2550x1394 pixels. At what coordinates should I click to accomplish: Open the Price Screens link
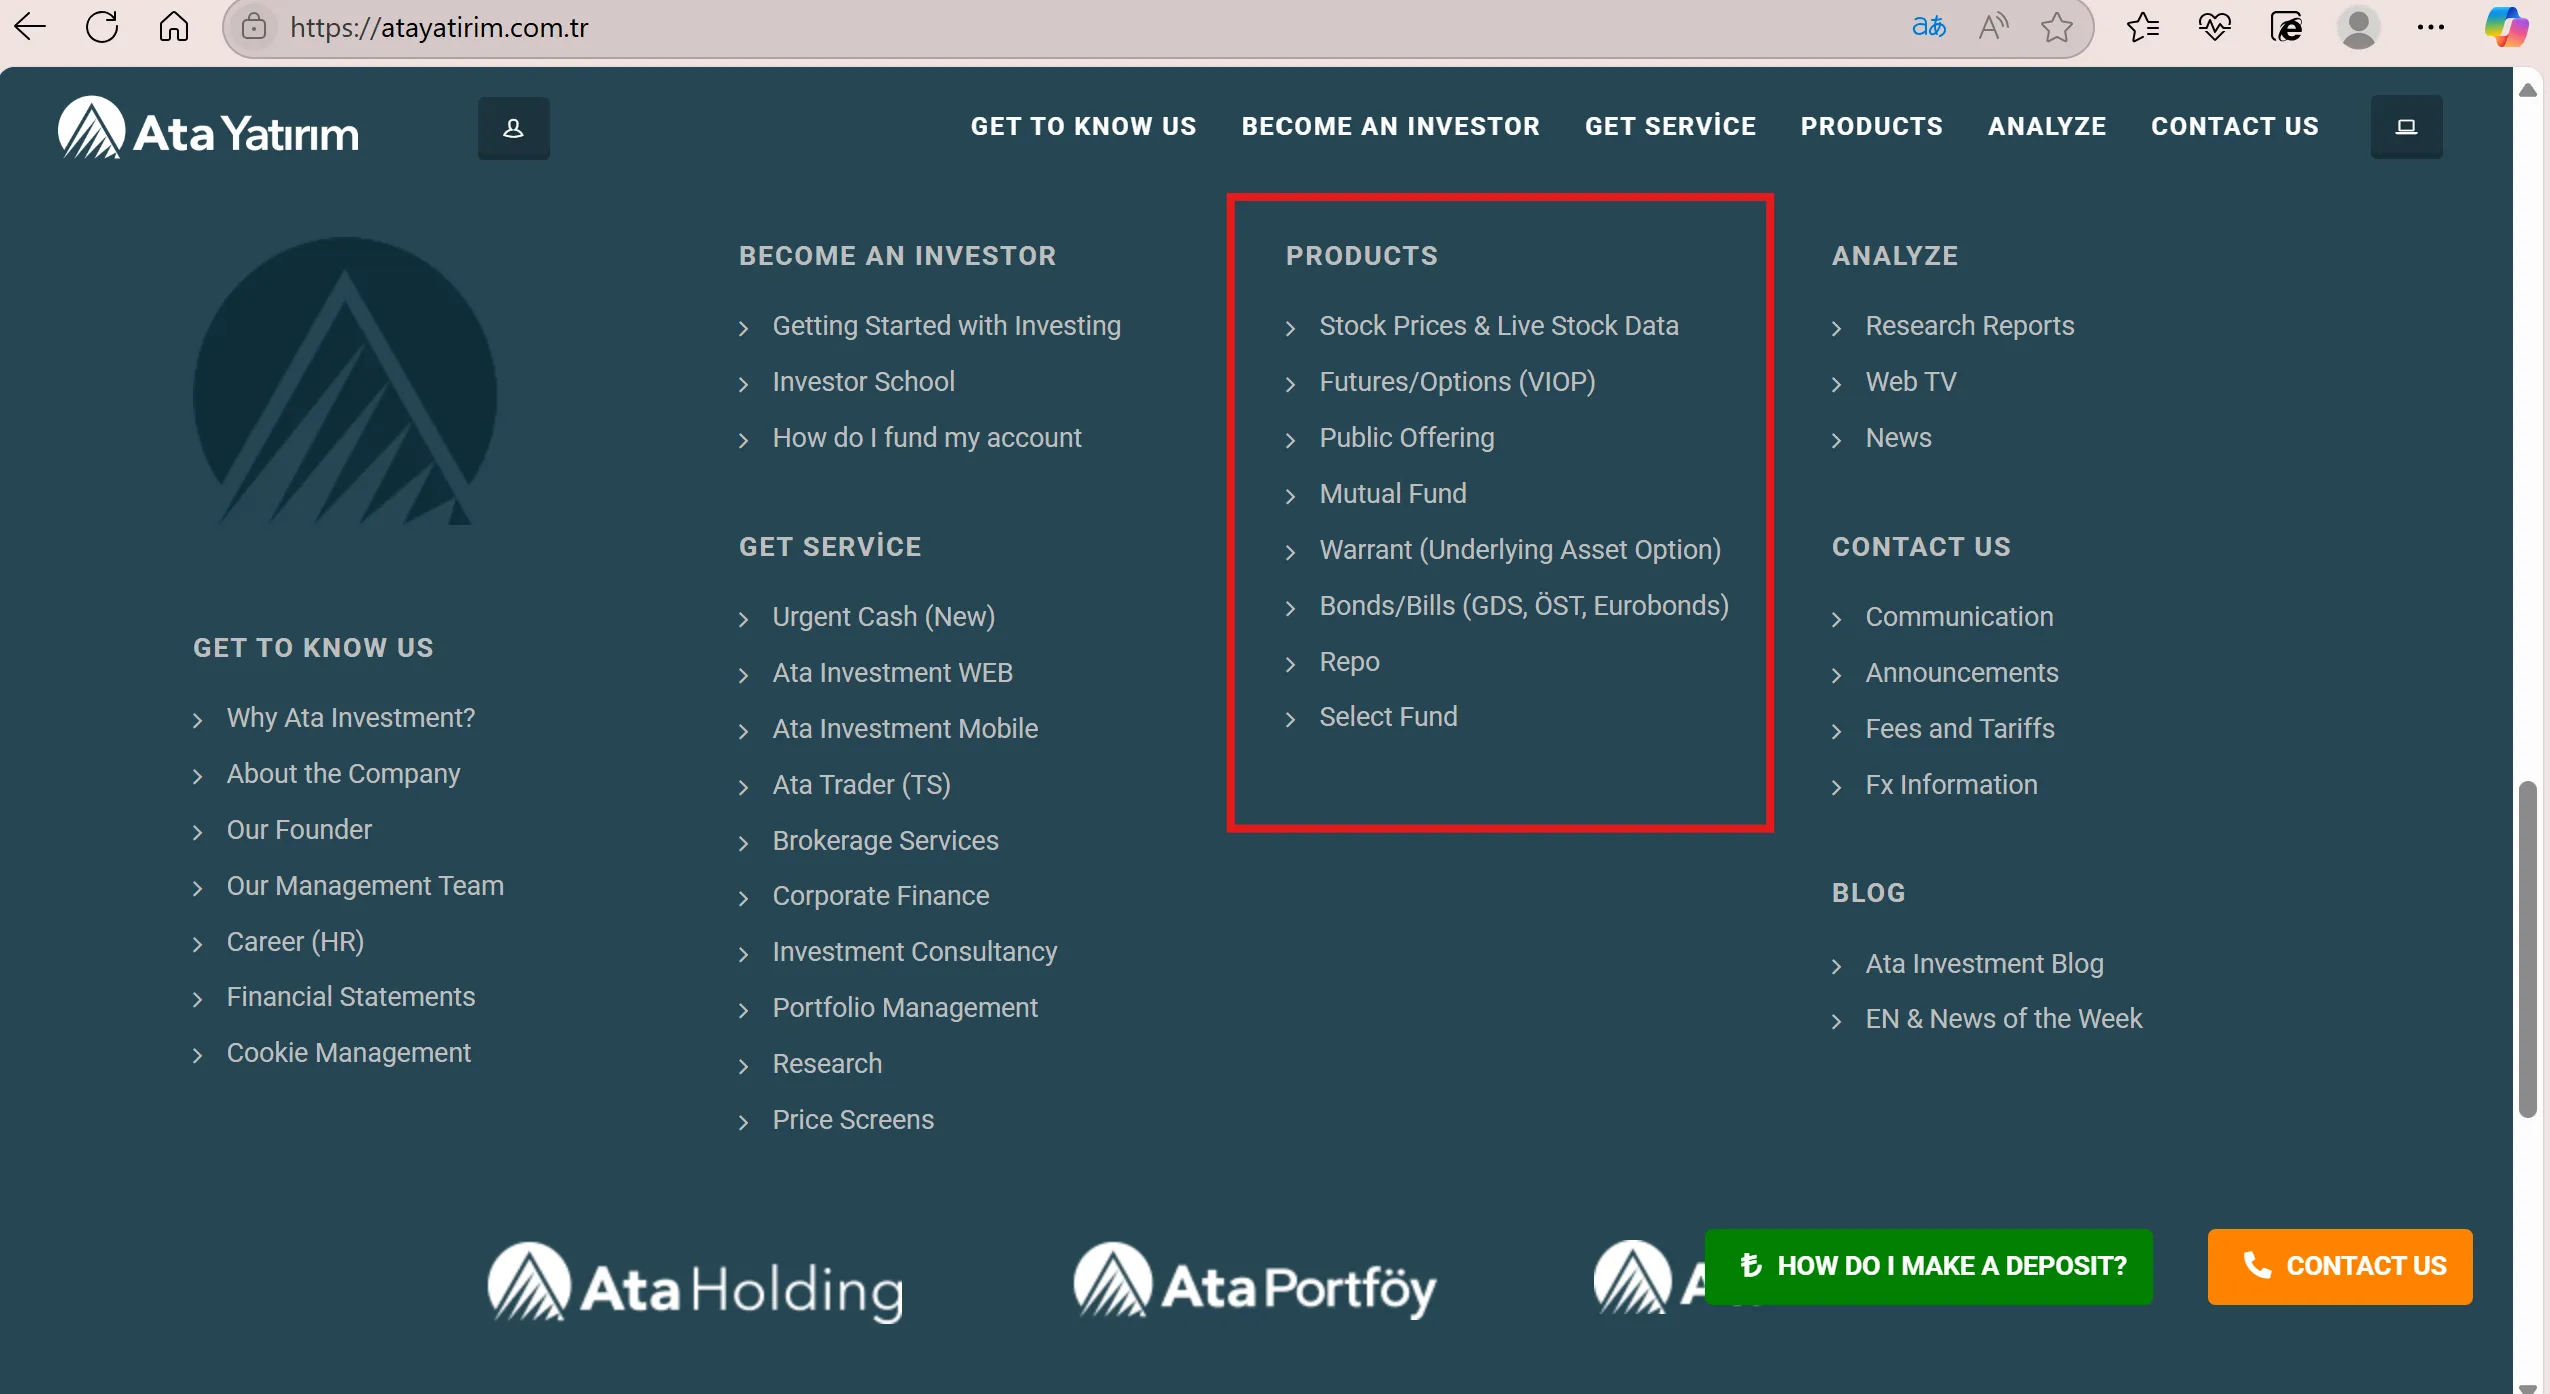click(853, 1120)
